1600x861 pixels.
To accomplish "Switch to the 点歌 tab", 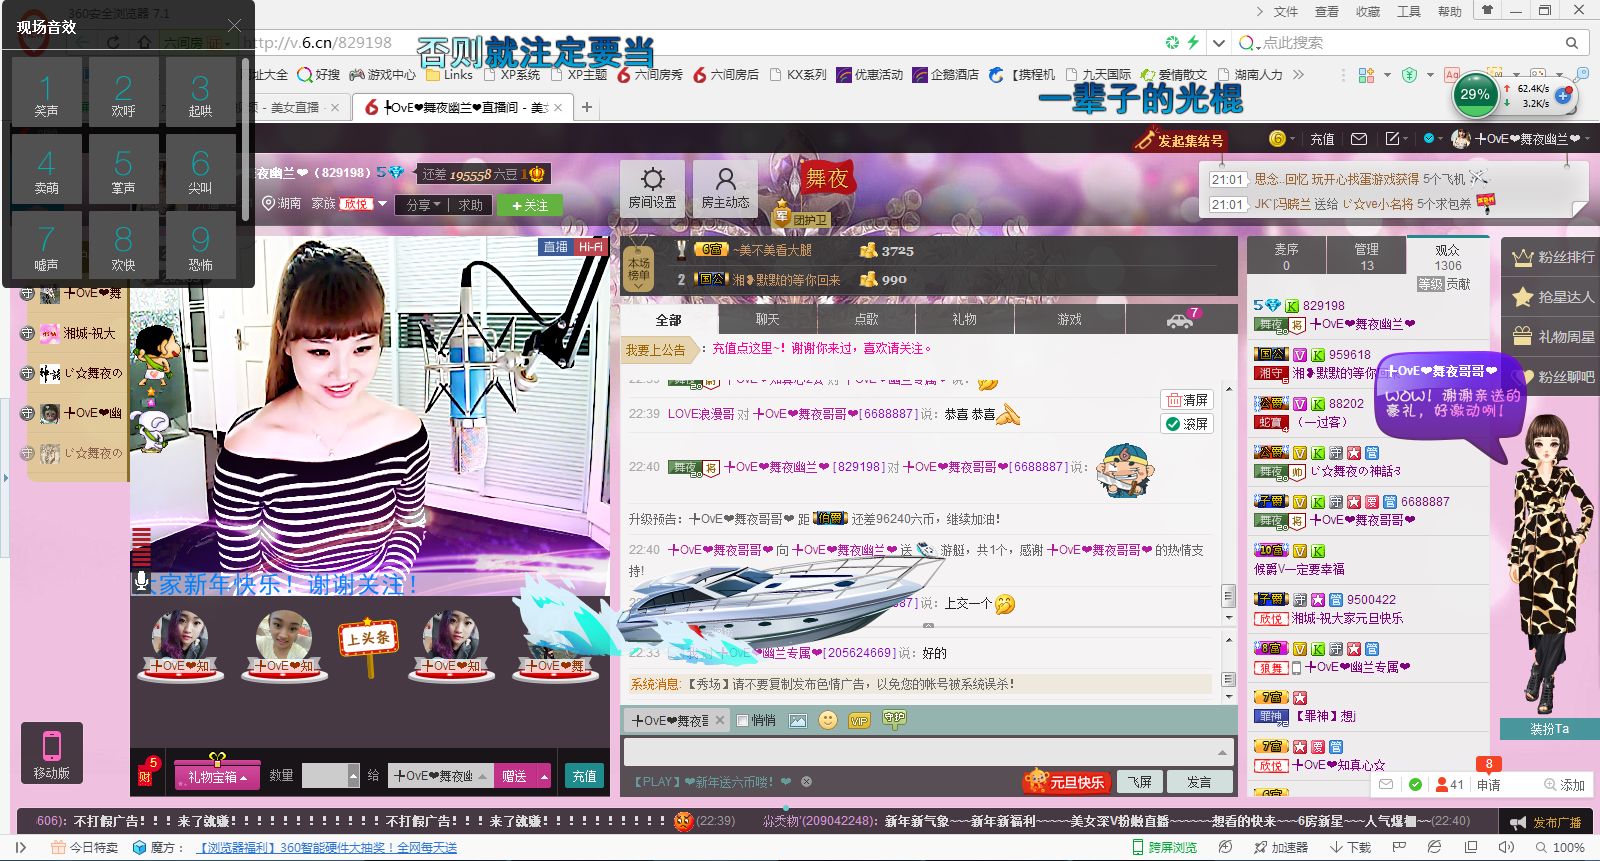I will (866, 320).
